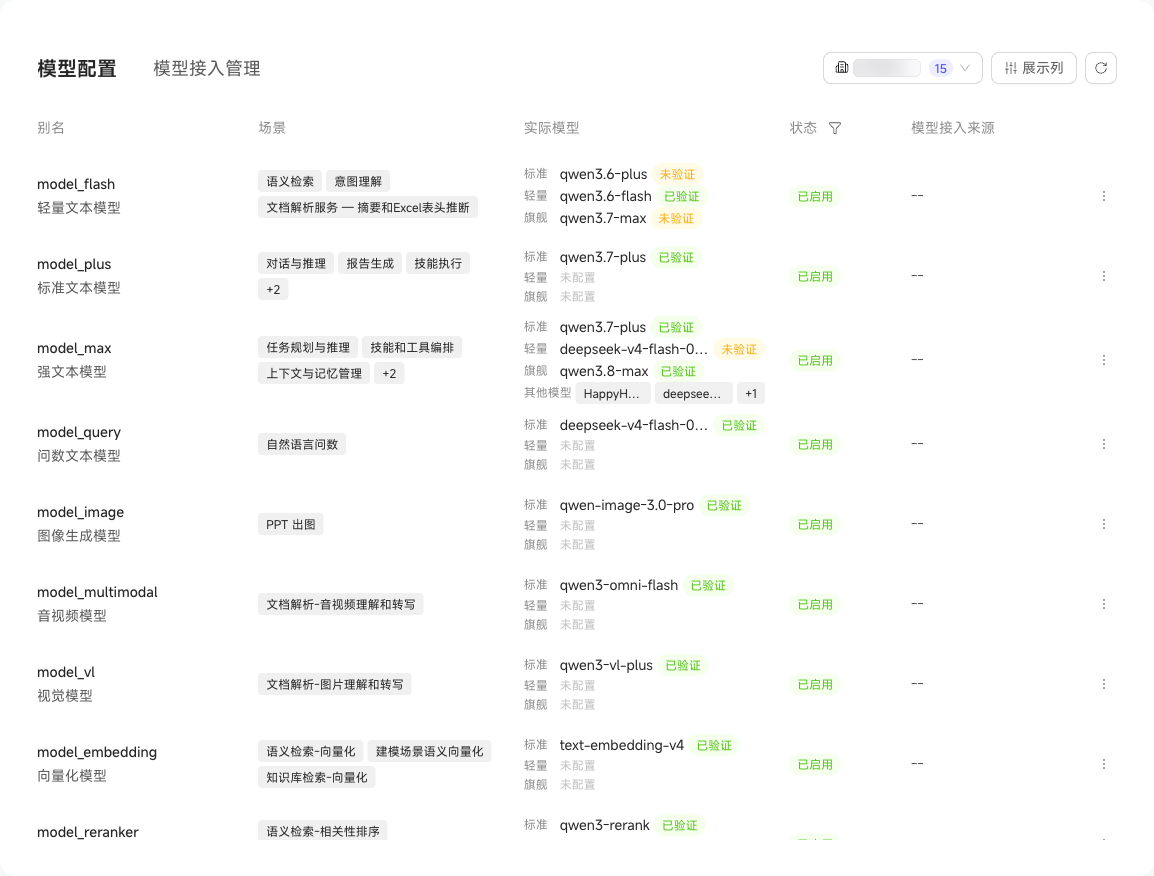Click the 建模场景语义向量化 scene tag

[x=430, y=752]
